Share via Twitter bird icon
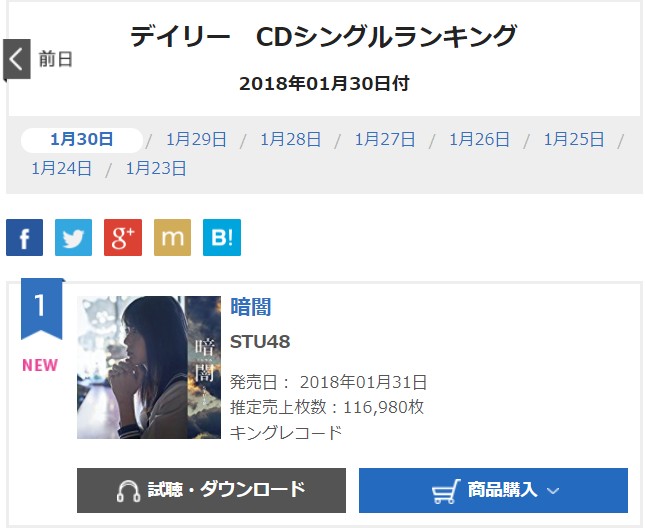This screenshot has width=645, height=528. [74, 238]
